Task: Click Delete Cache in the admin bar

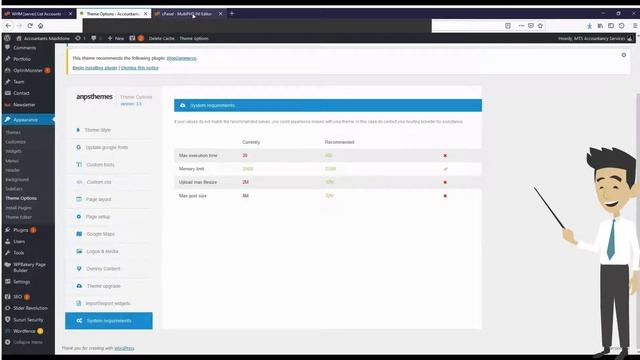Action: [x=161, y=38]
